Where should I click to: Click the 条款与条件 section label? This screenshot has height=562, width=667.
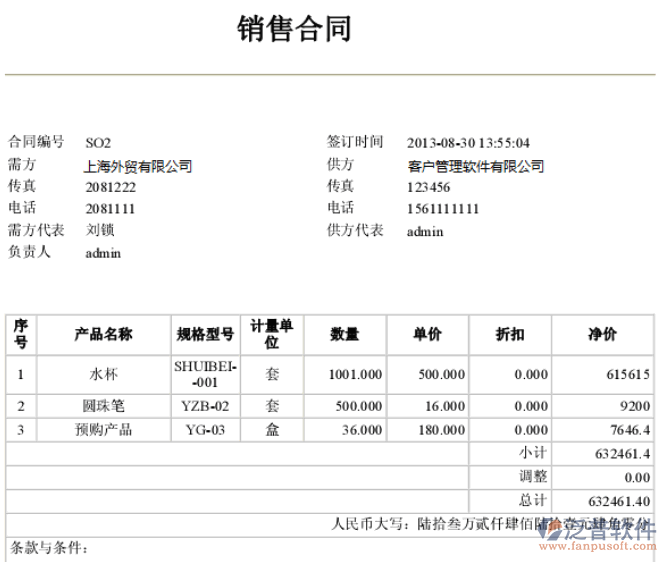pos(50,548)
